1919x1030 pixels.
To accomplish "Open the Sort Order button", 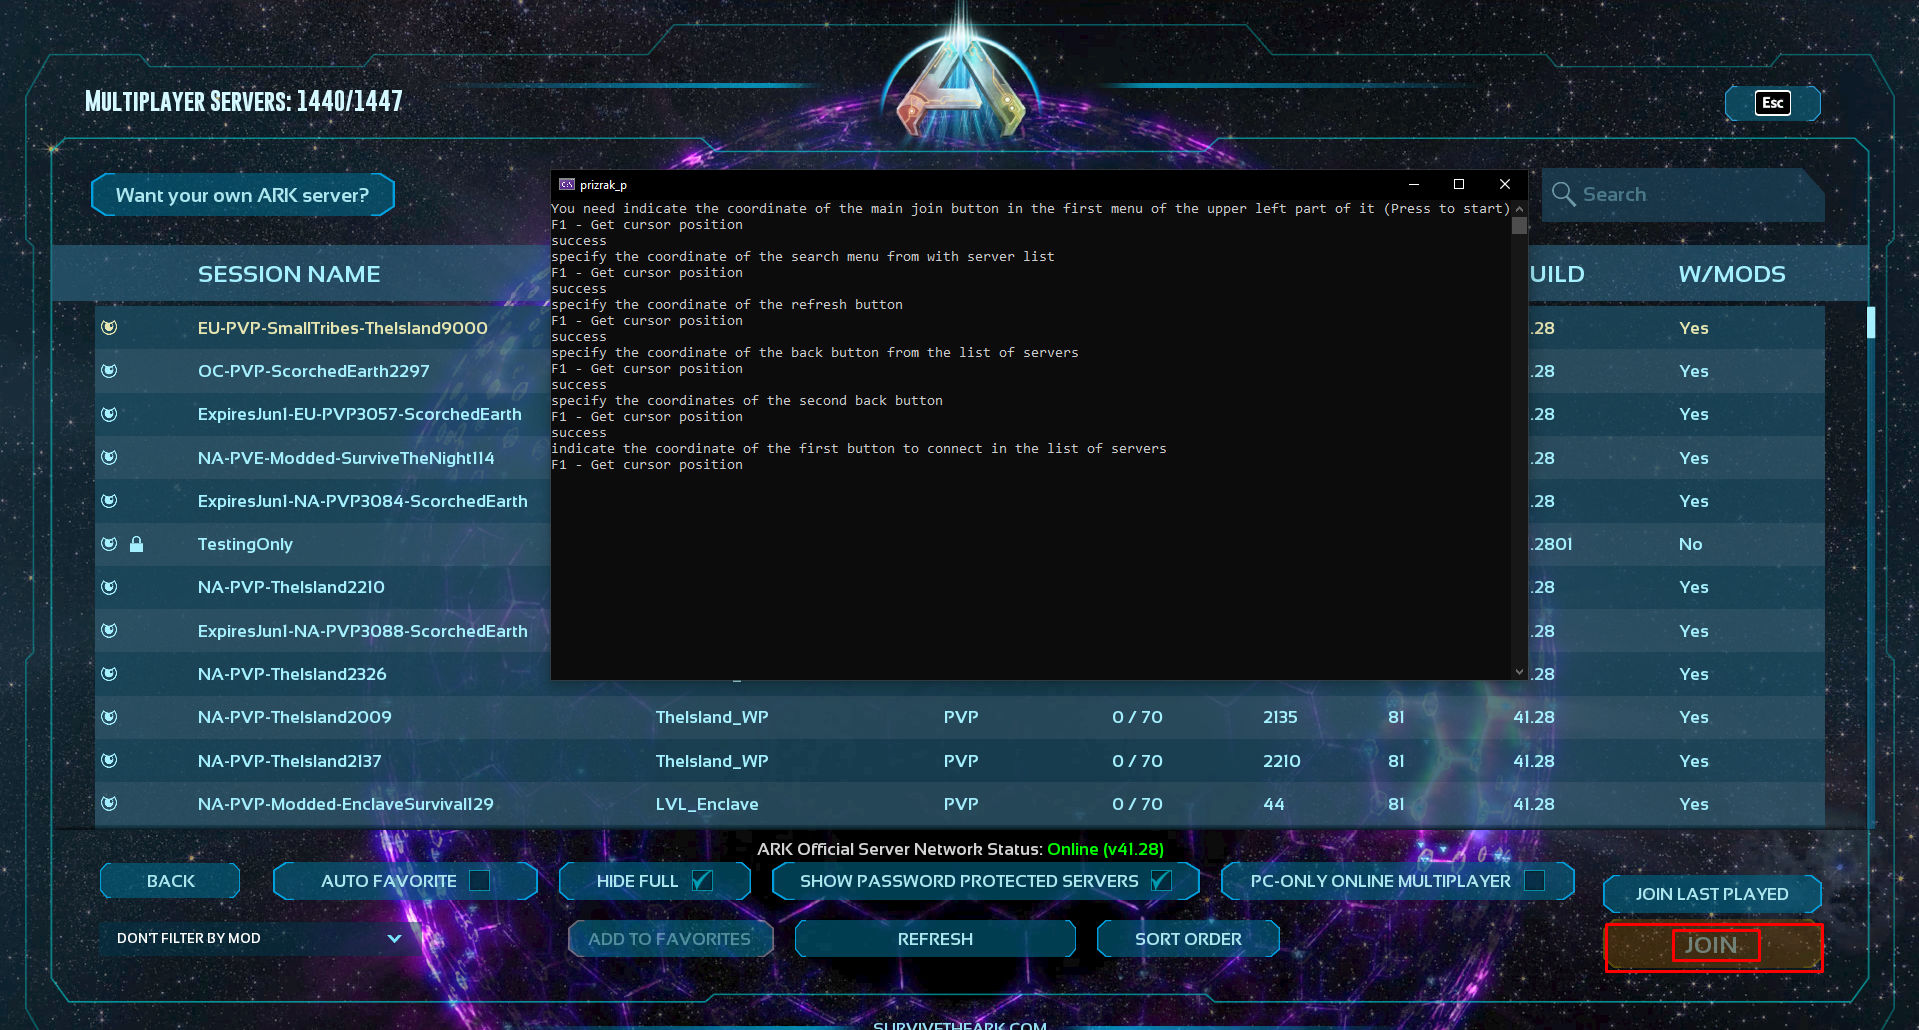I will (1188, 939).
